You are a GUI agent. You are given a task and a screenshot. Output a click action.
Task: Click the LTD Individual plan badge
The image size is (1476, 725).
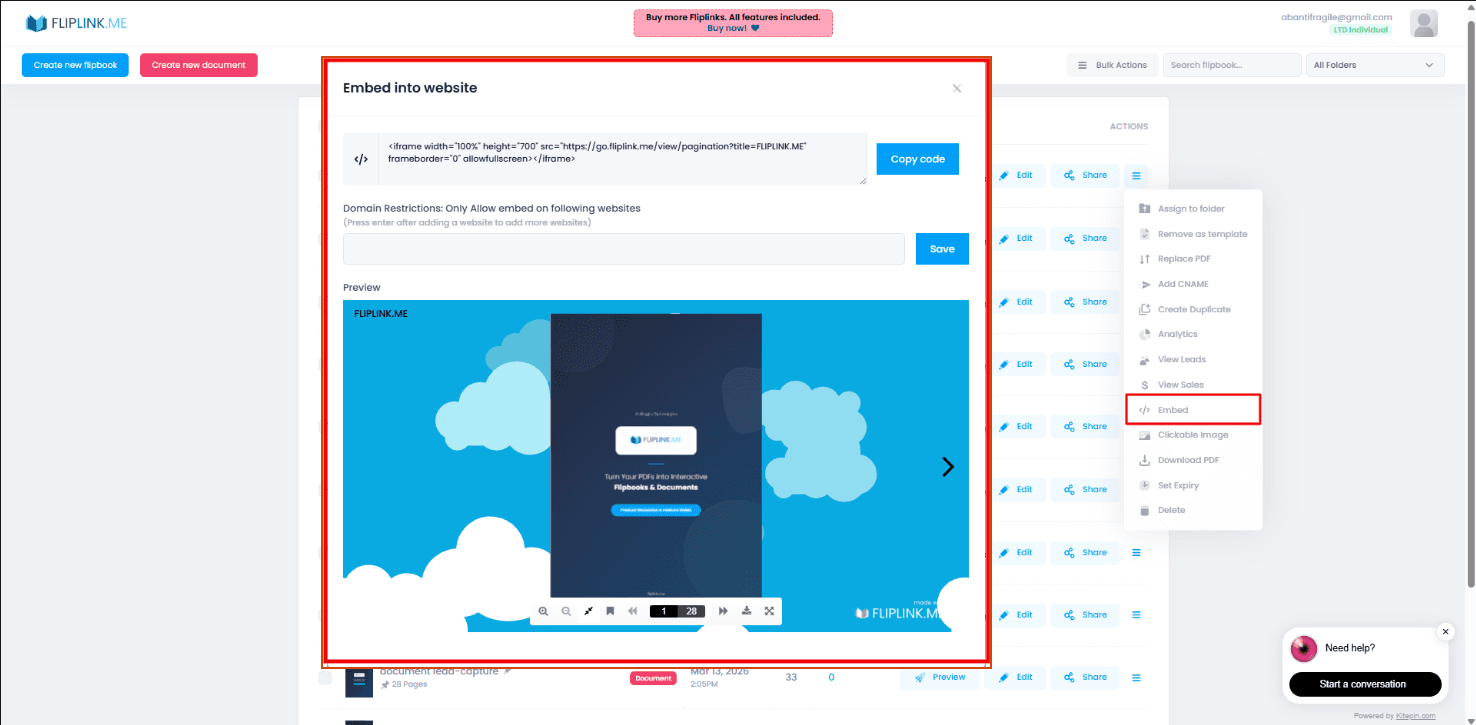1361,30
